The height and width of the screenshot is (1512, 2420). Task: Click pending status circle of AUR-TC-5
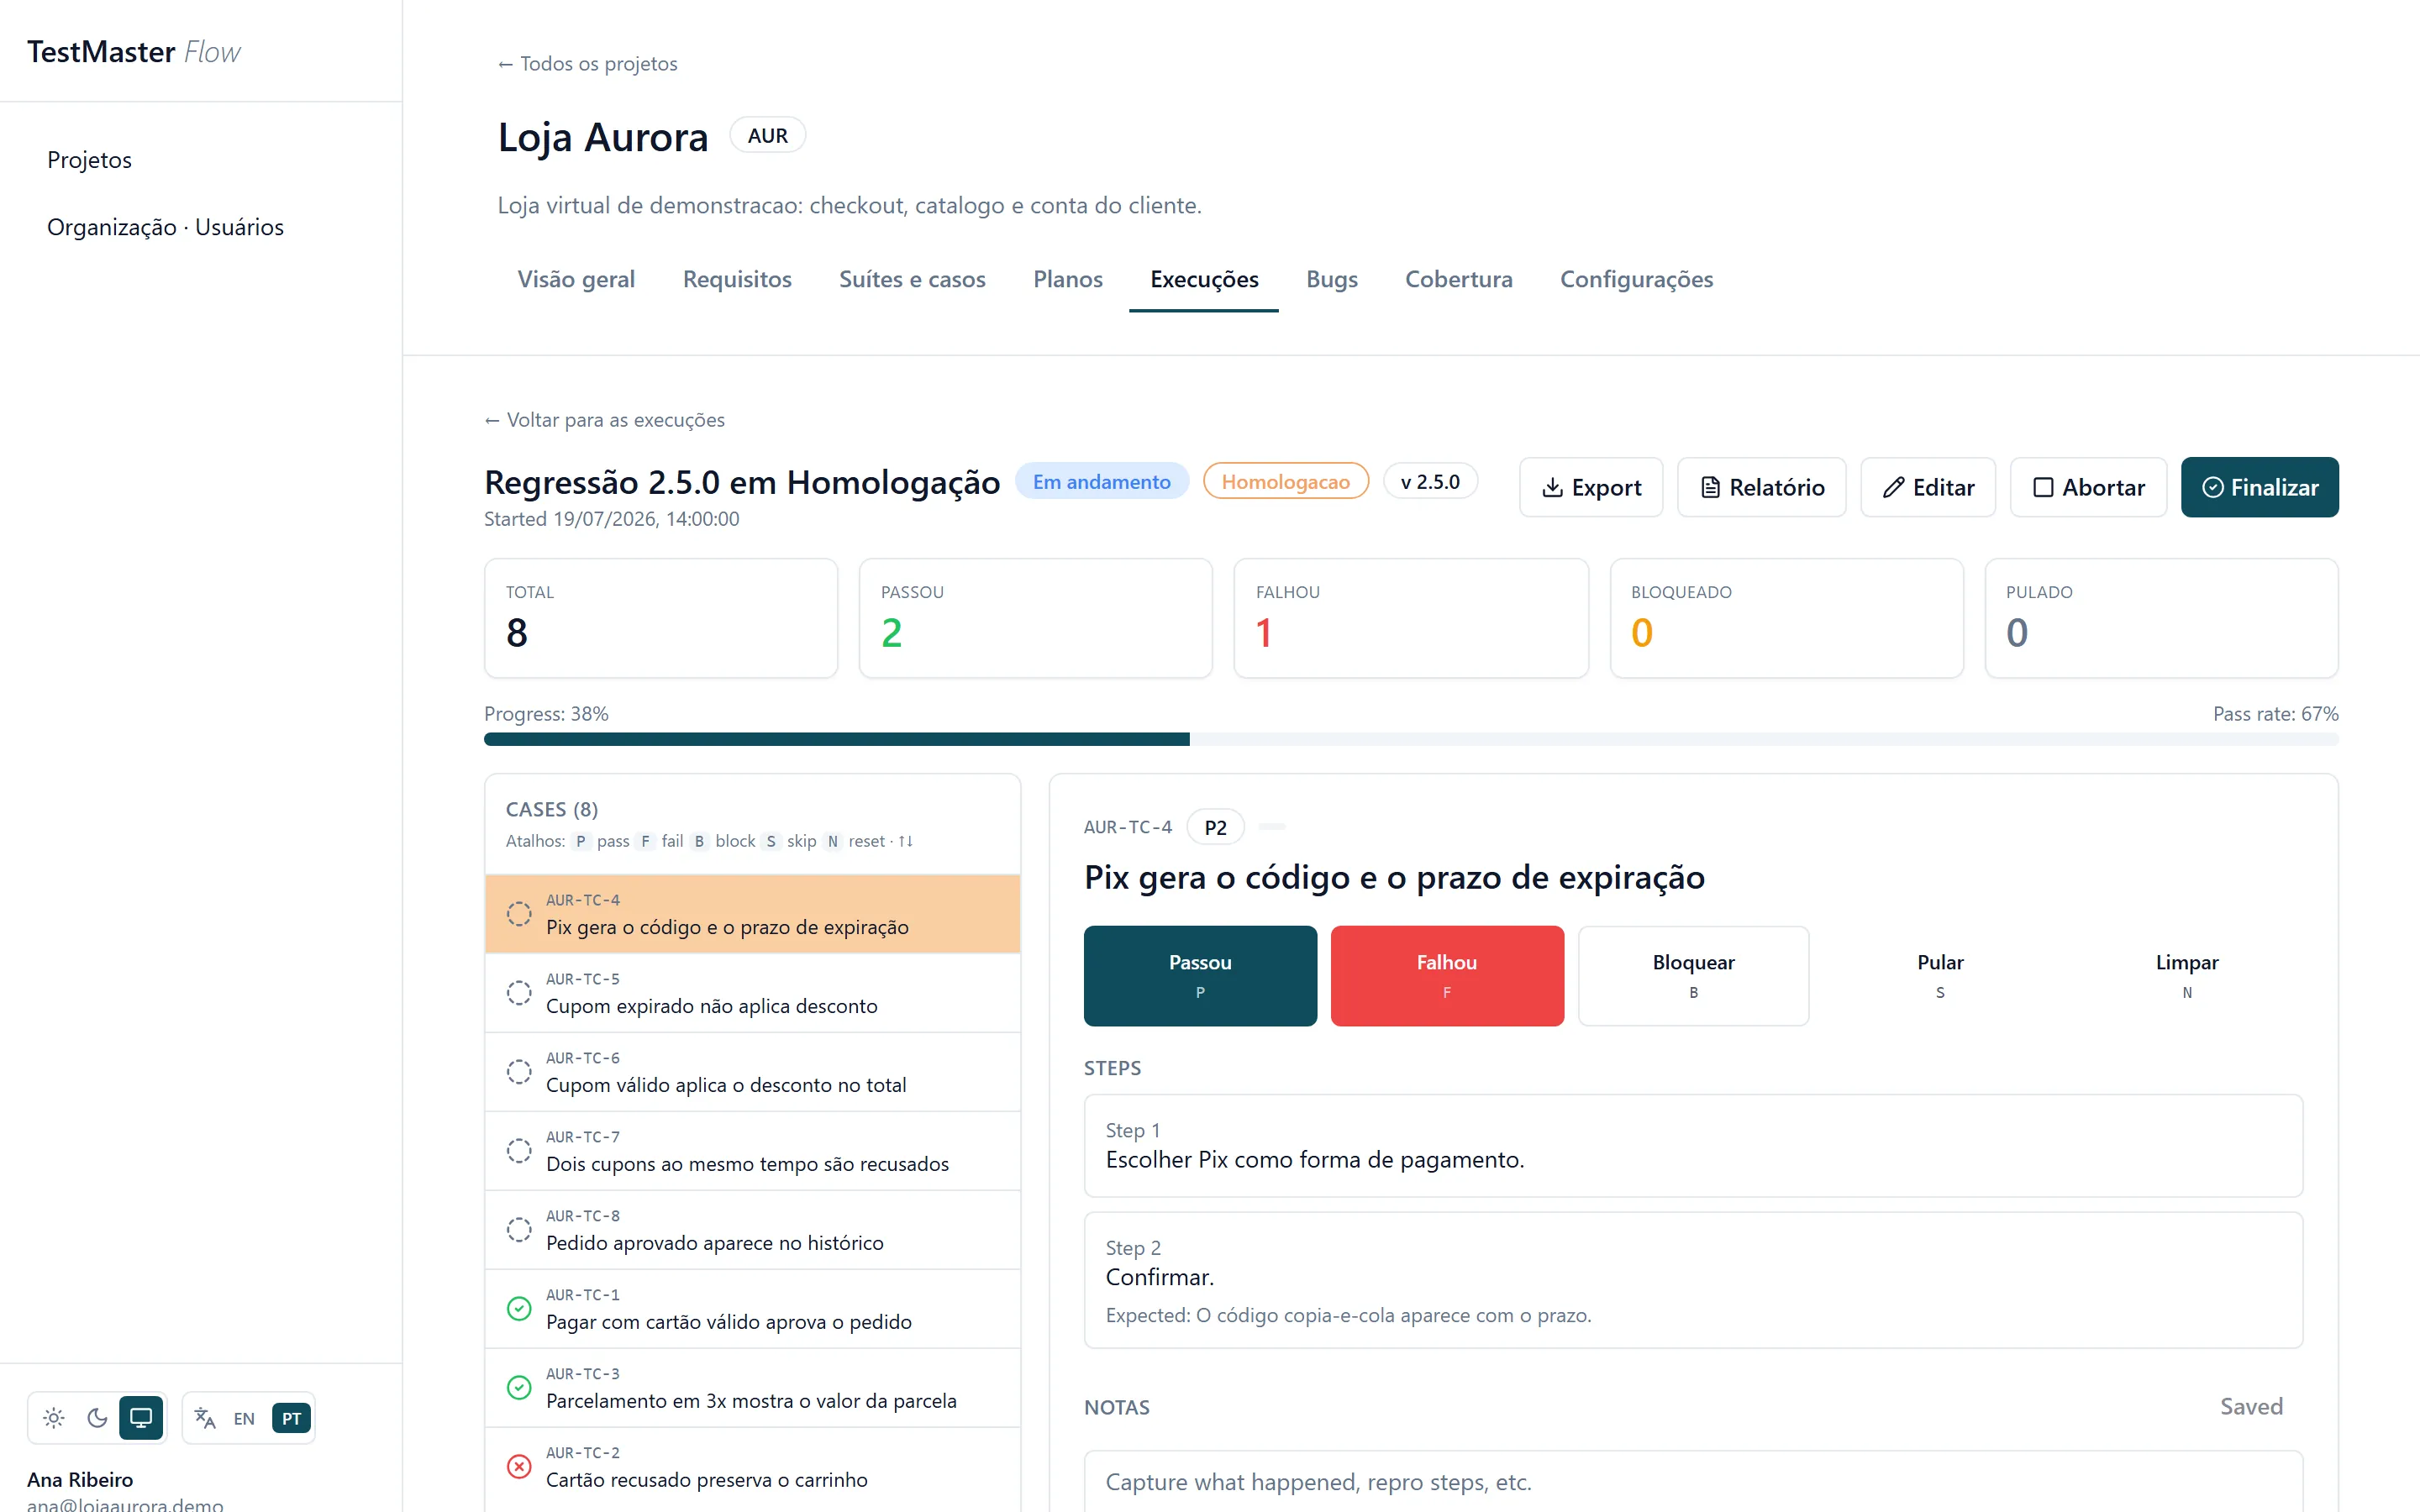point(519,992)
